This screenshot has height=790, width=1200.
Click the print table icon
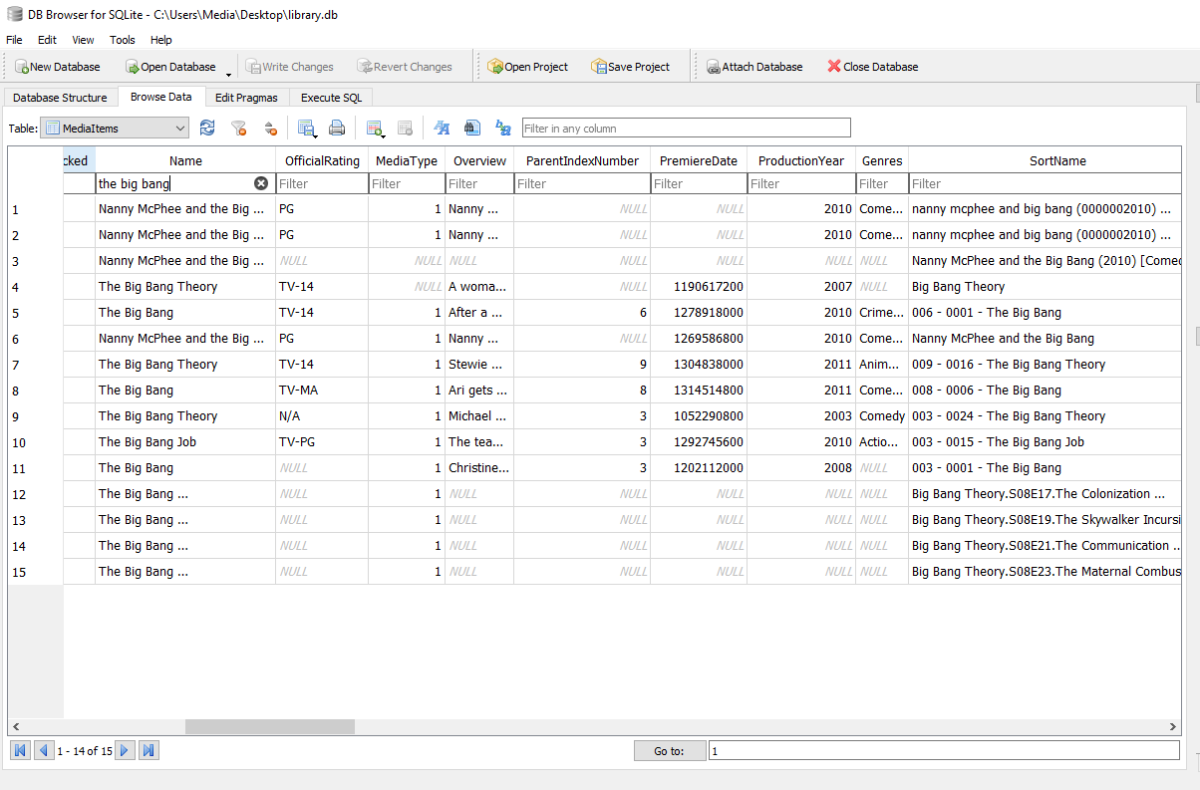pos(337,128)
